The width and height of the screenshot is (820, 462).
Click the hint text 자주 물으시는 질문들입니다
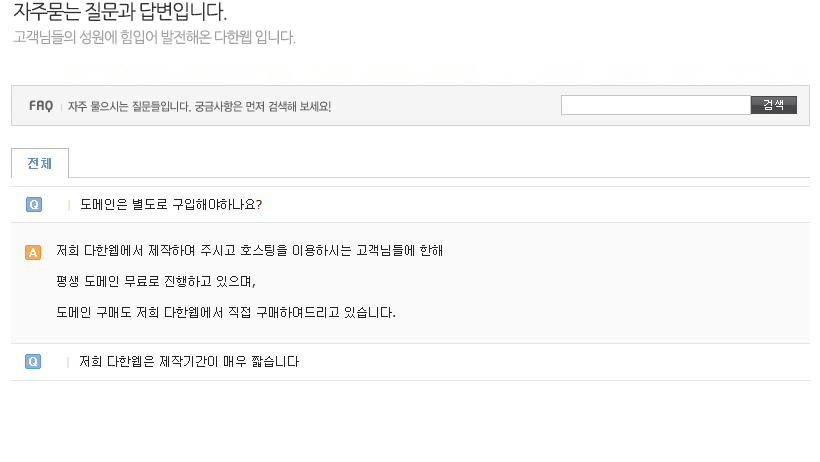point(199,106)
